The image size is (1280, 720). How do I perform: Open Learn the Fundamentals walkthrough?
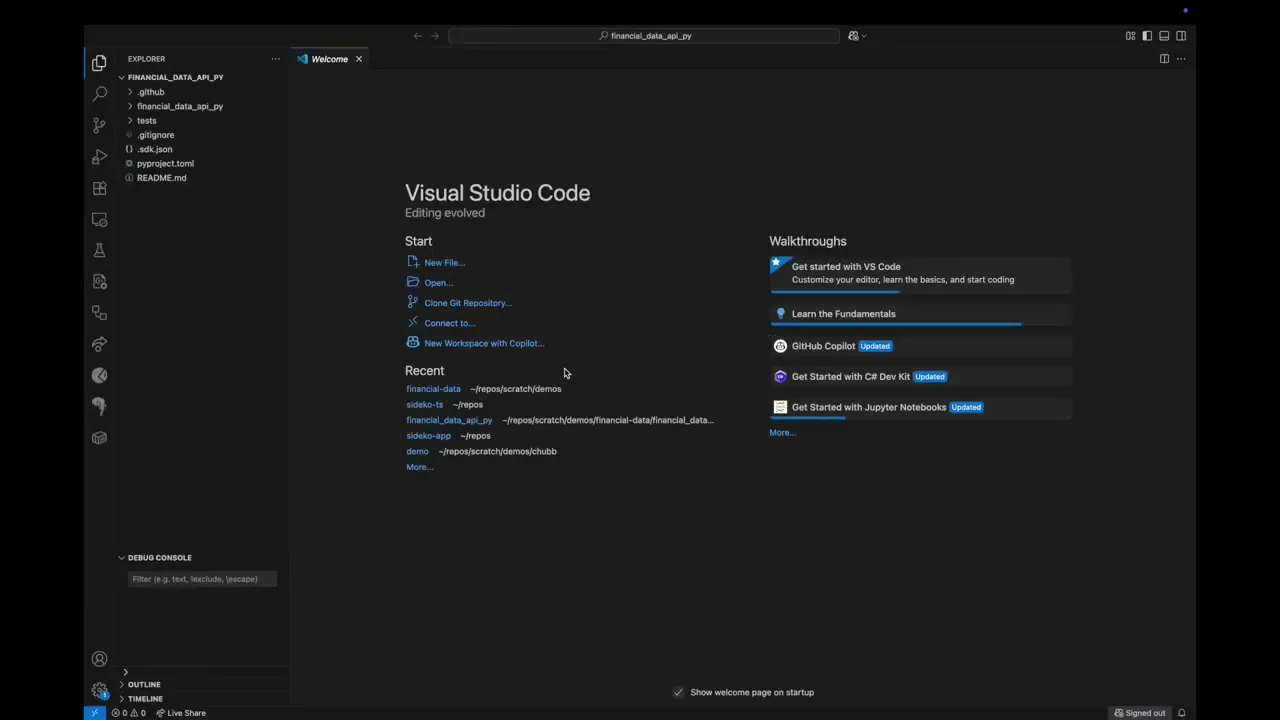[x=920, y=314]
